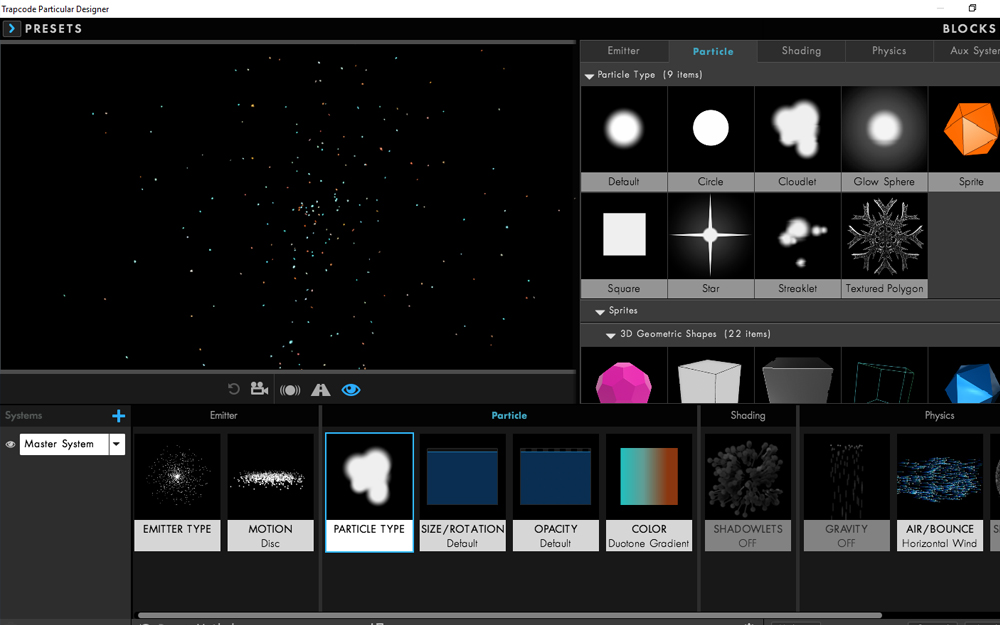This screenshot has width=1000, height=625.
Task: Collapse the Sprites section
Action: 599,312
